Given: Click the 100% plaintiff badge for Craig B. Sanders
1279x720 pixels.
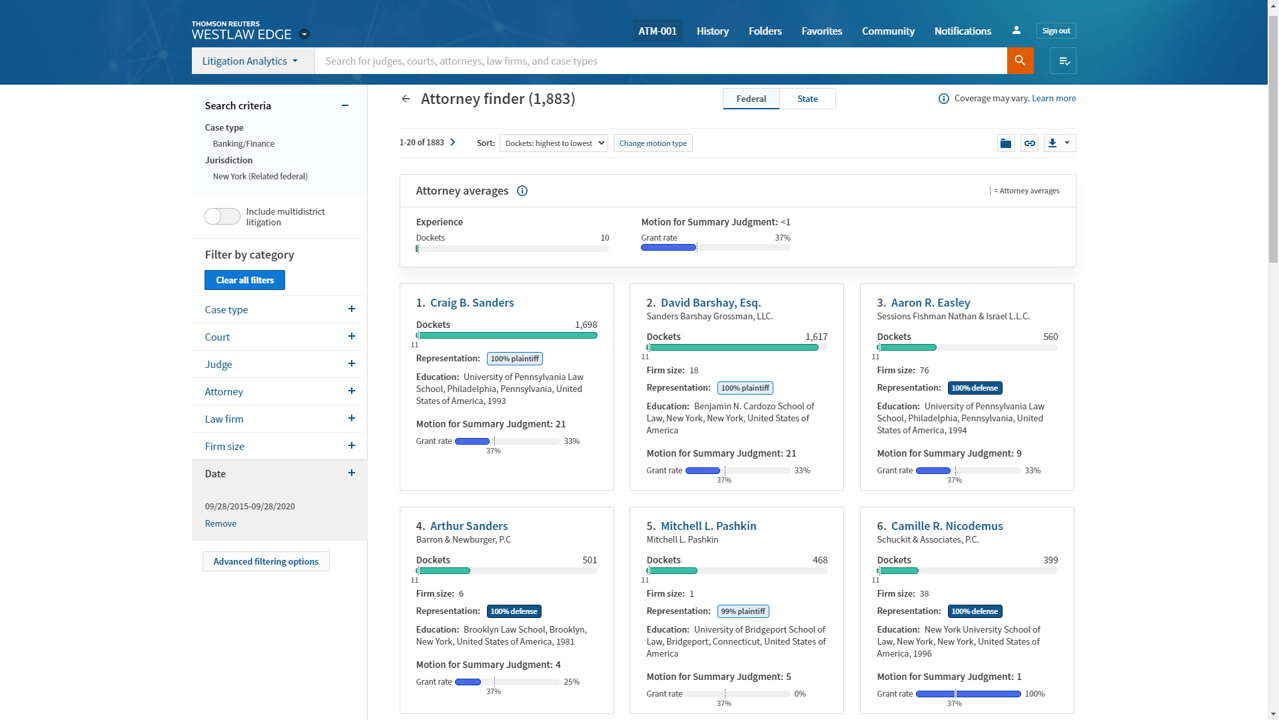Looking at the screenshot, I should (x=515, y=359).
